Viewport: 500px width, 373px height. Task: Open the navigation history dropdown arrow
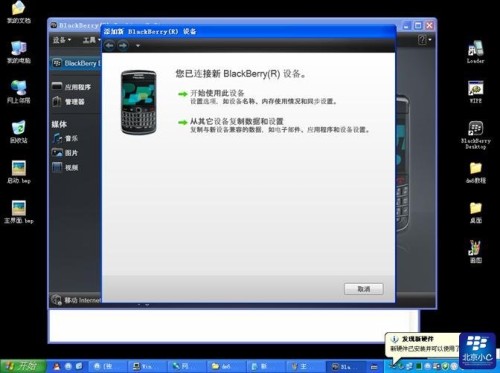tap(138, 46)
